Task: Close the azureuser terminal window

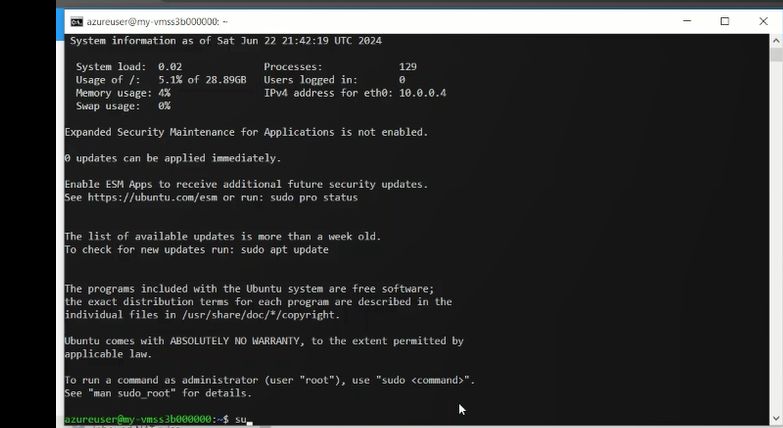Action: (763, 21)
